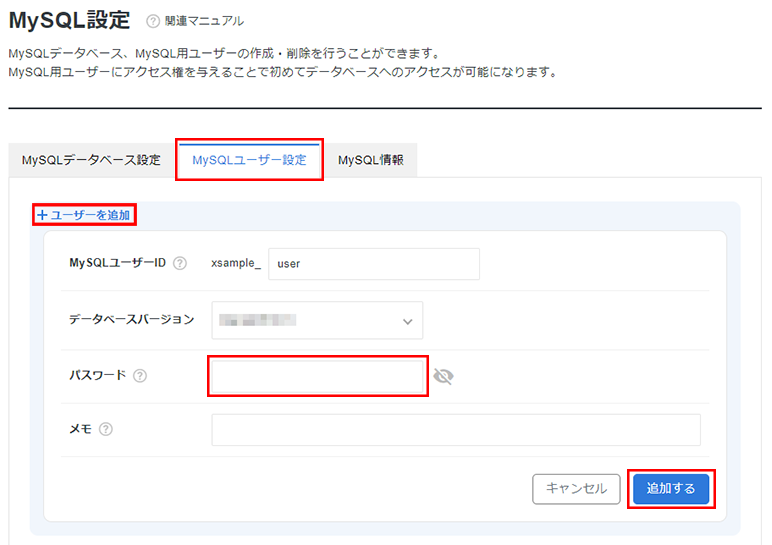This screenshot has height=545, width=772.
Task: Click into the メモ input field
Action: 456,430
